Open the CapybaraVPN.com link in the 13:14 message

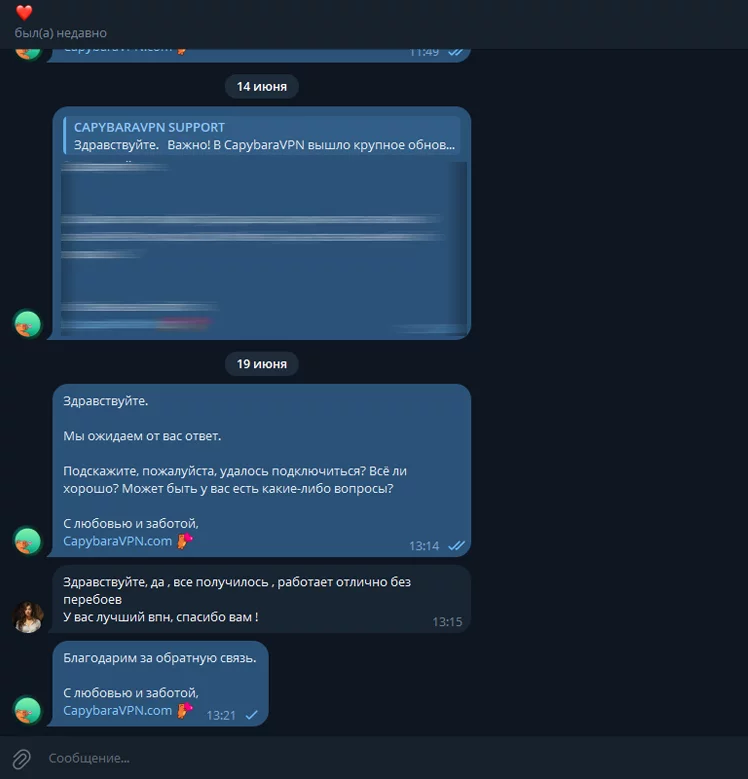(117, 541)
